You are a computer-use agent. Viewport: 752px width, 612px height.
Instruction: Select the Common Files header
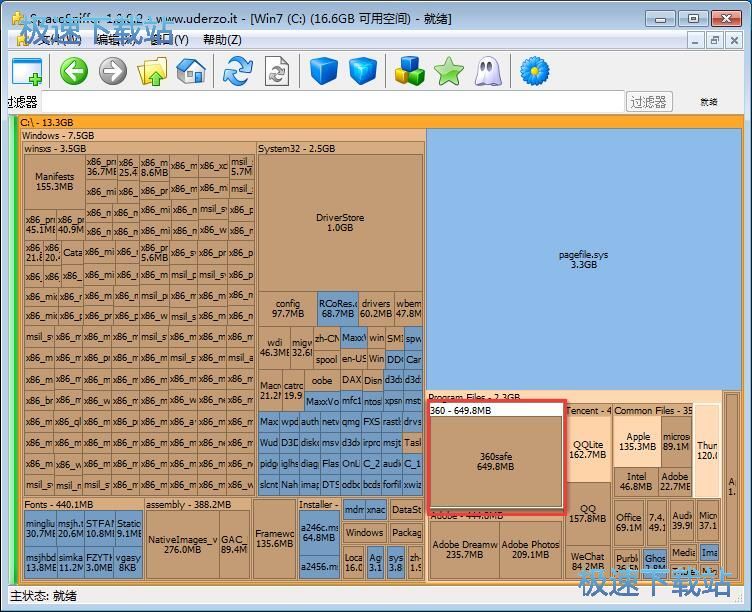pos(653,411)
